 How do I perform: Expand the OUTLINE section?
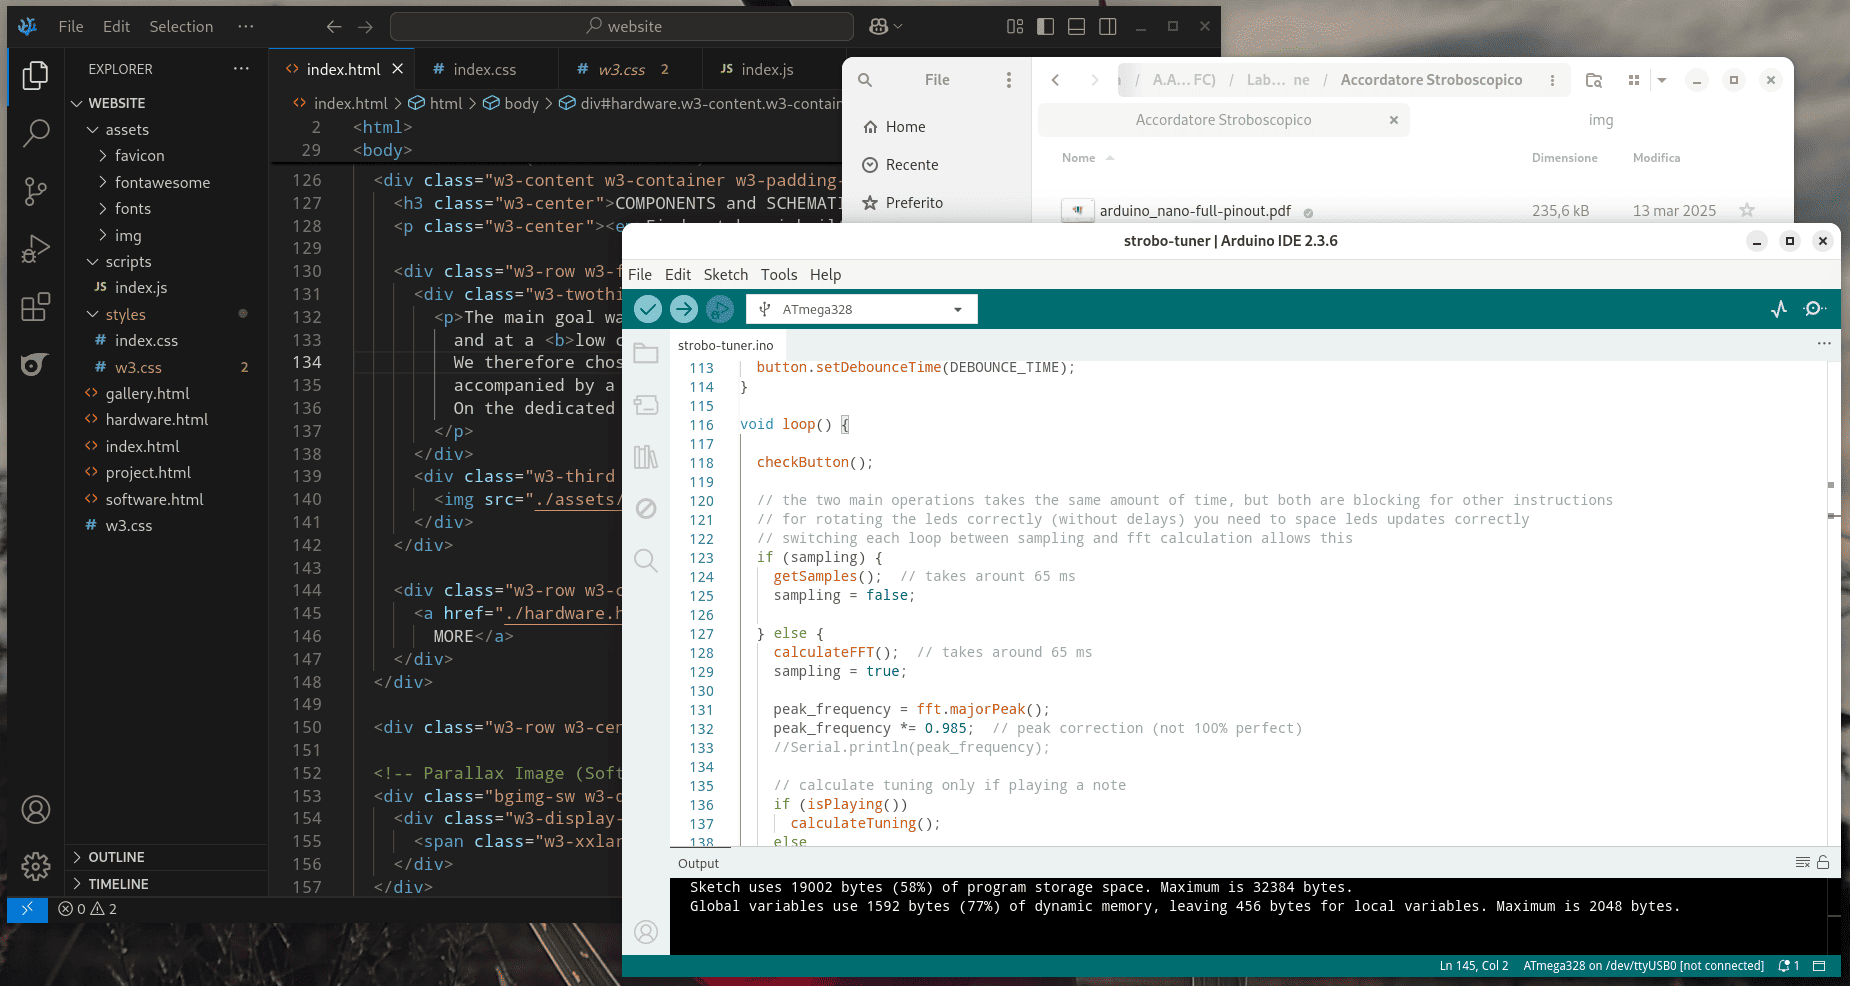click(116, 857)
